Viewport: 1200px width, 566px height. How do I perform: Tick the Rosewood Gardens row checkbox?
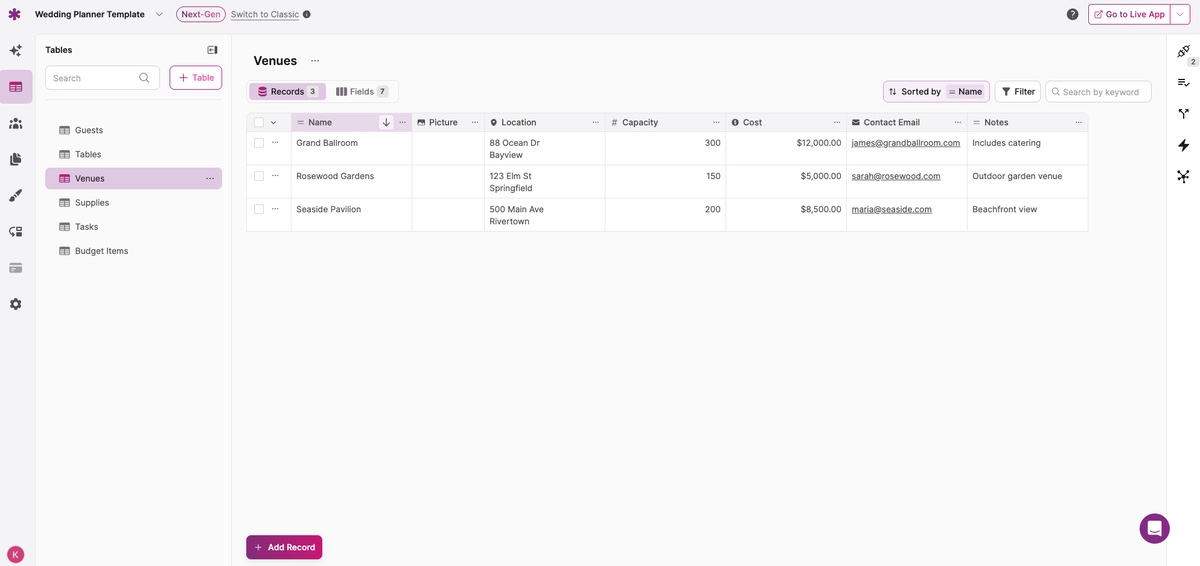click(259, 176)
